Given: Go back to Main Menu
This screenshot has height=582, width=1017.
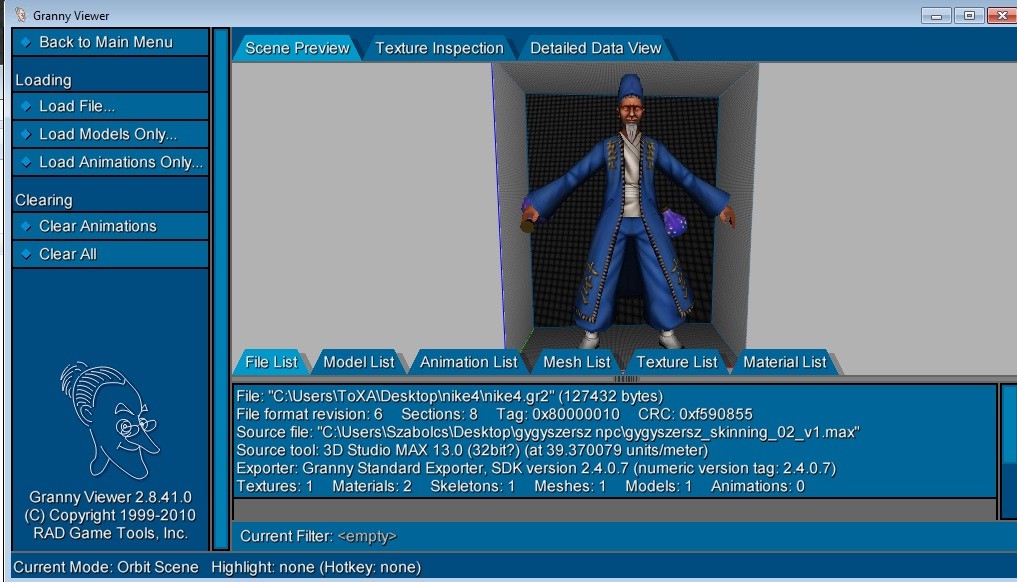Looking at the screenshot, I should pos(110,42).
